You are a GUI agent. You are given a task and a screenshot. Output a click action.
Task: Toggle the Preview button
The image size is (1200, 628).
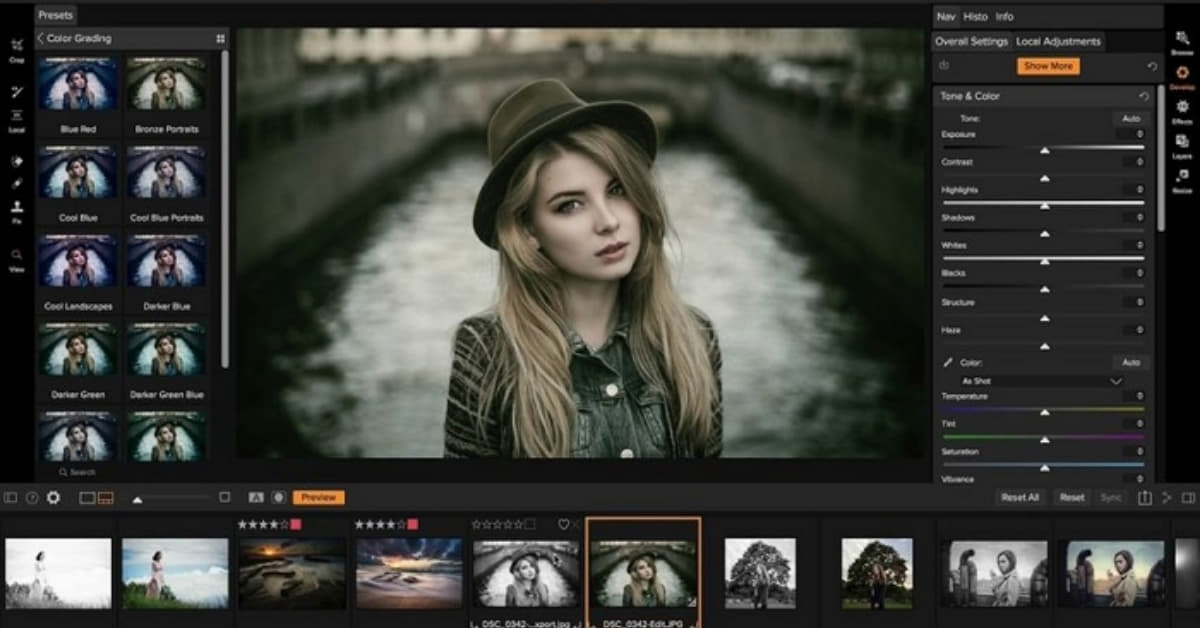319,497
